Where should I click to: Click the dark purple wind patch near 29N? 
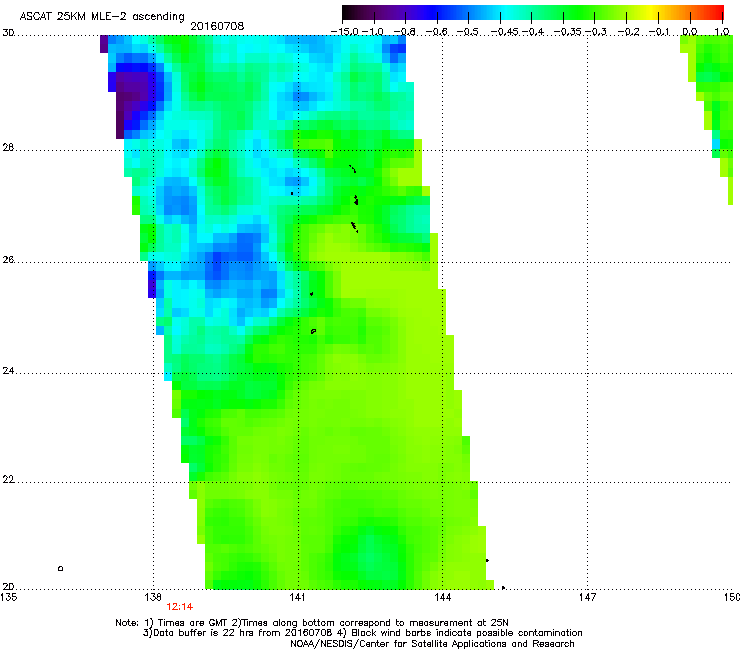pos(134,92)
